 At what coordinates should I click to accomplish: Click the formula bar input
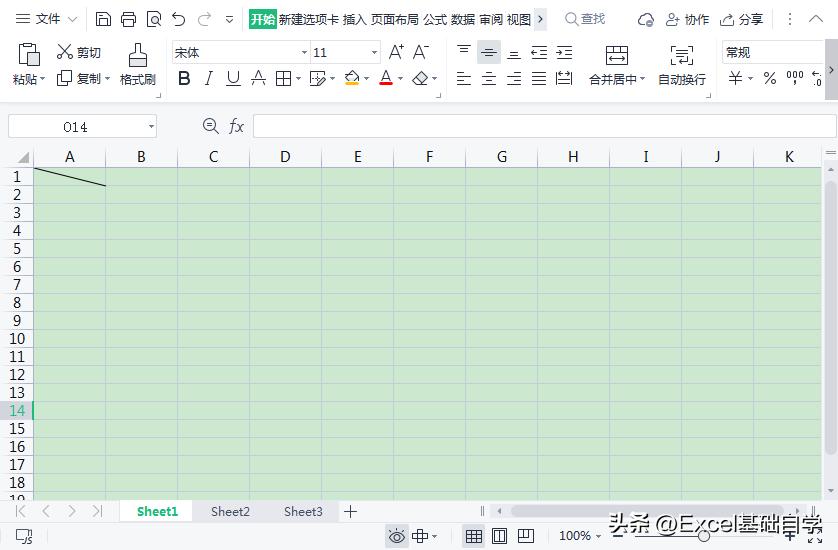tap(544, 127)
